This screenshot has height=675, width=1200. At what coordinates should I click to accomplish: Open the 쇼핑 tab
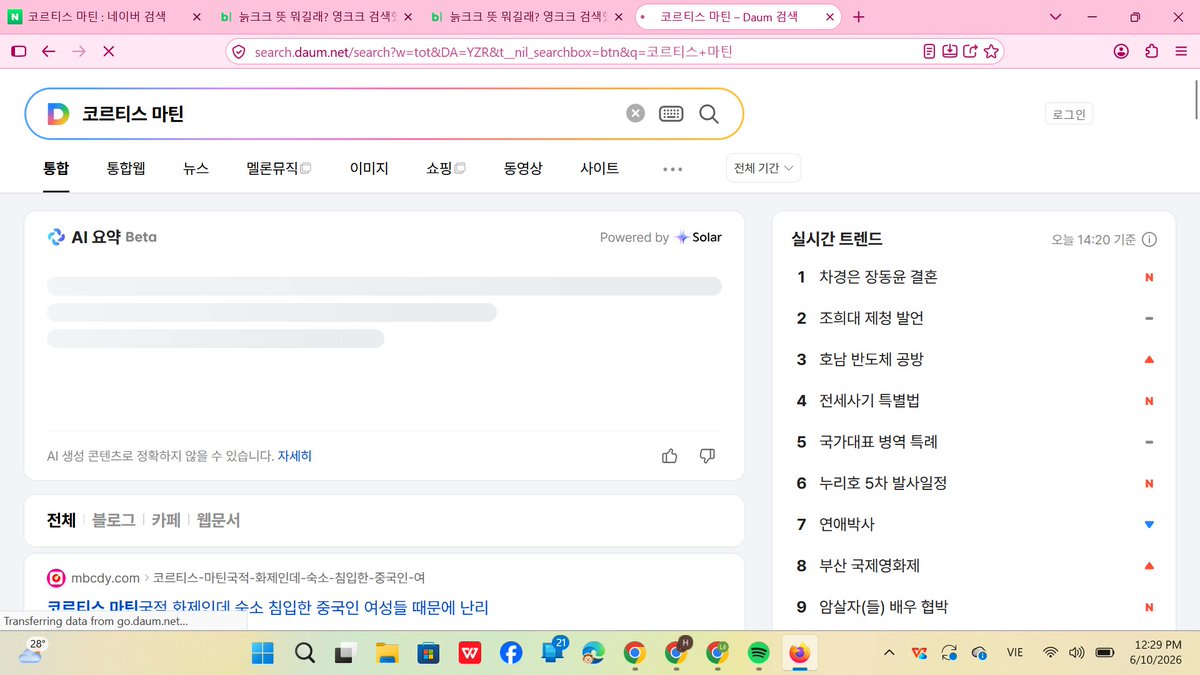(446, 168)
